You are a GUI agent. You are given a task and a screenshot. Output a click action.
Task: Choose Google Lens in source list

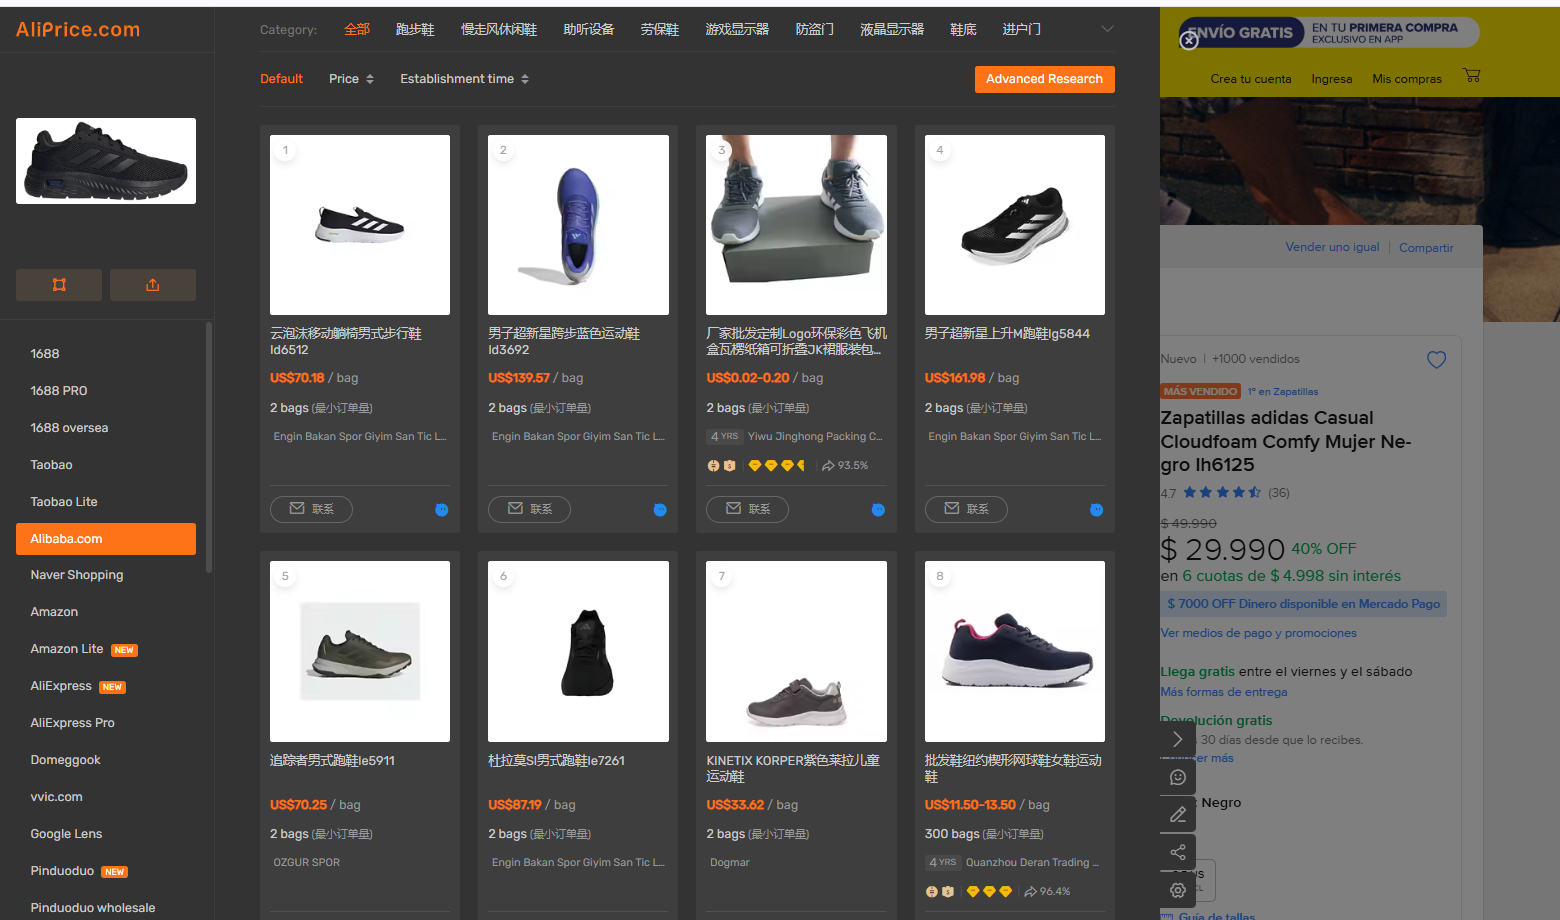point(106,834)
